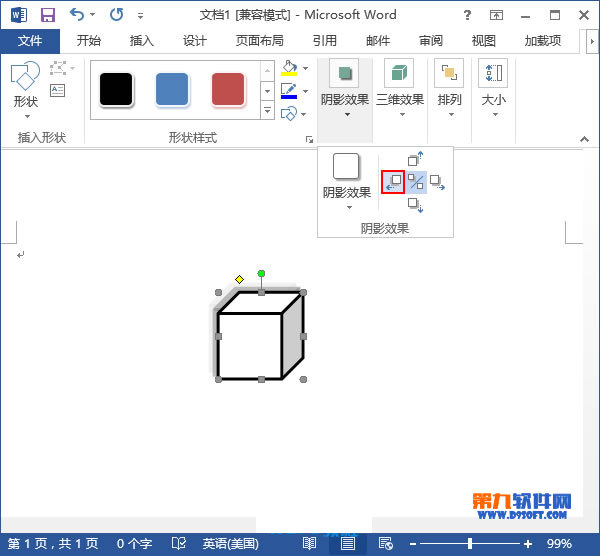600x556 pixels.
Task: Nudge shadow down
Action: tap(416, 205)
